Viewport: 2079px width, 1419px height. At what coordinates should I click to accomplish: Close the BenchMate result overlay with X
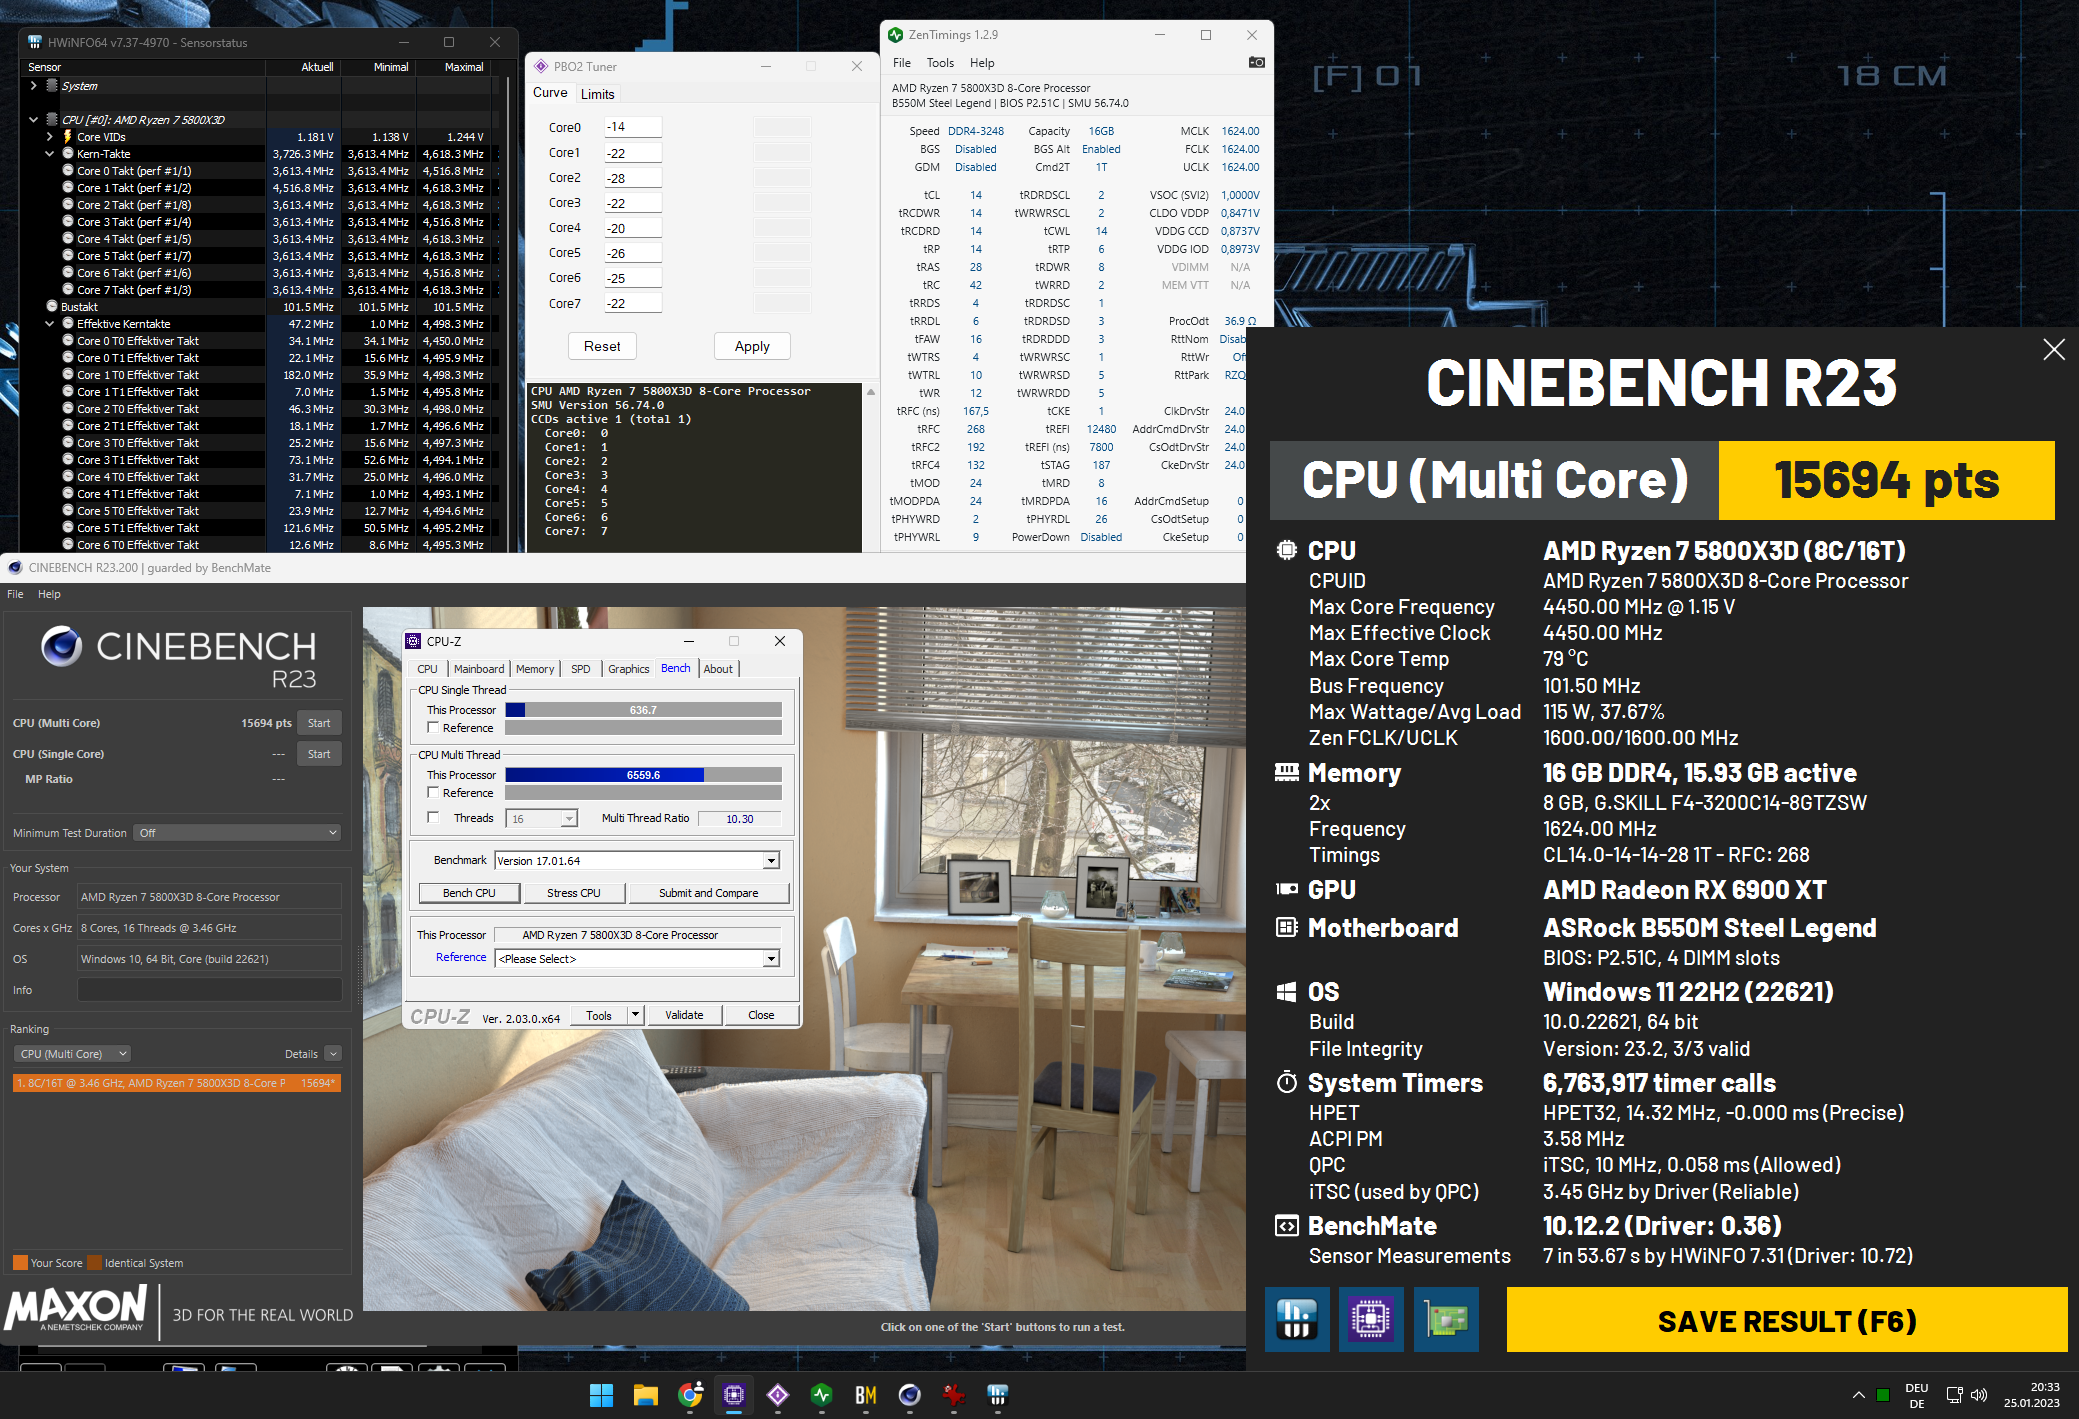click(2053, 349)
